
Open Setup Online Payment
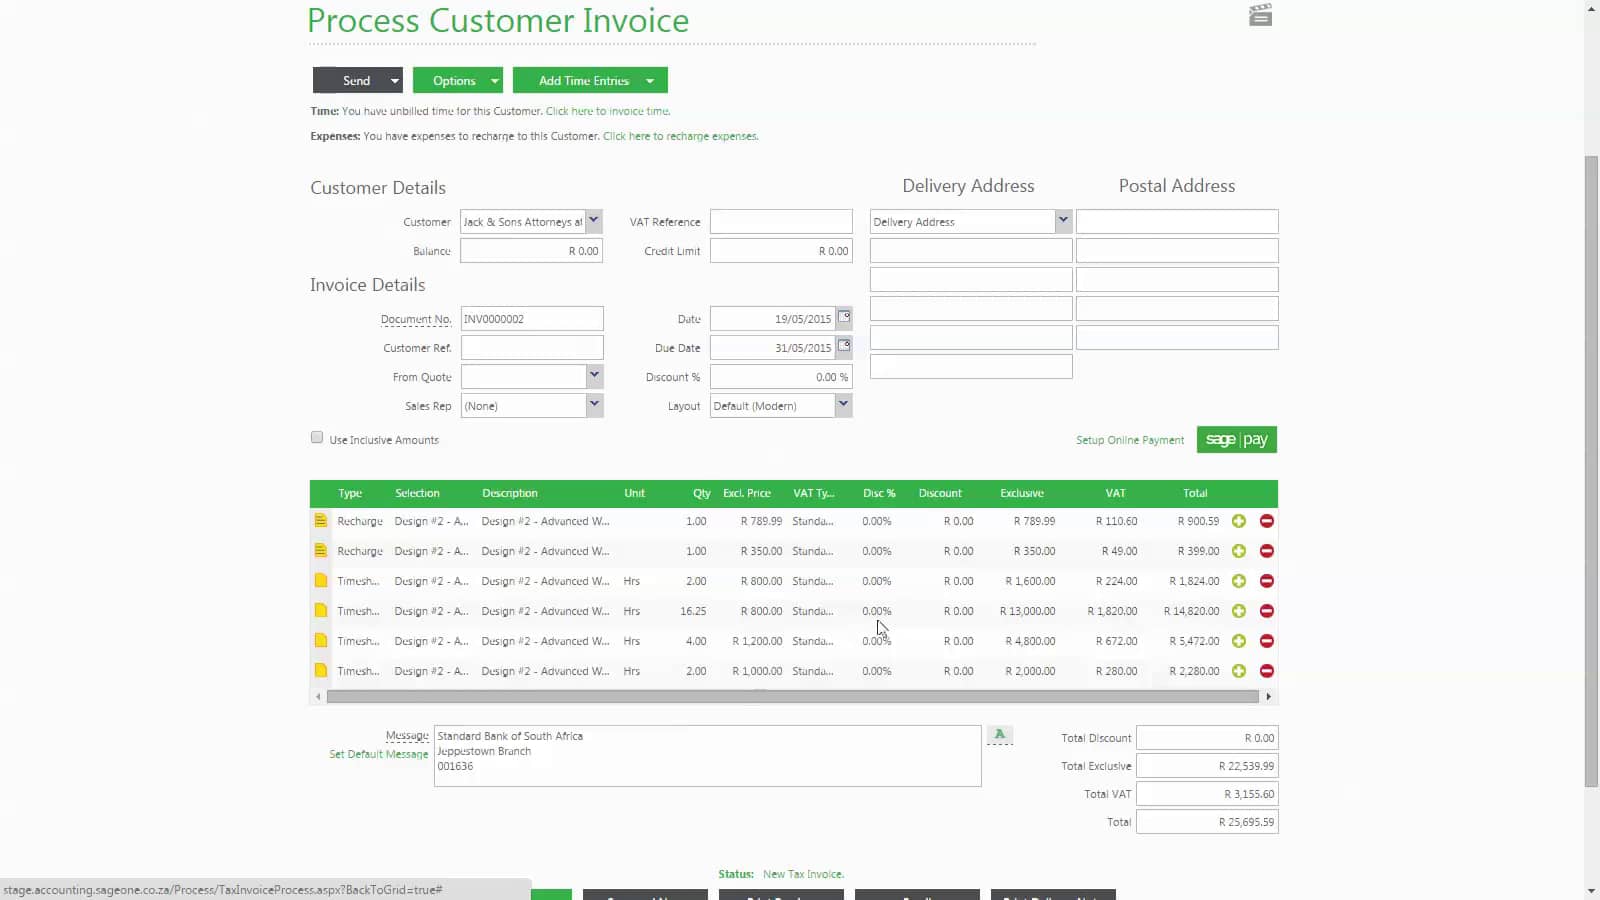1130,439
